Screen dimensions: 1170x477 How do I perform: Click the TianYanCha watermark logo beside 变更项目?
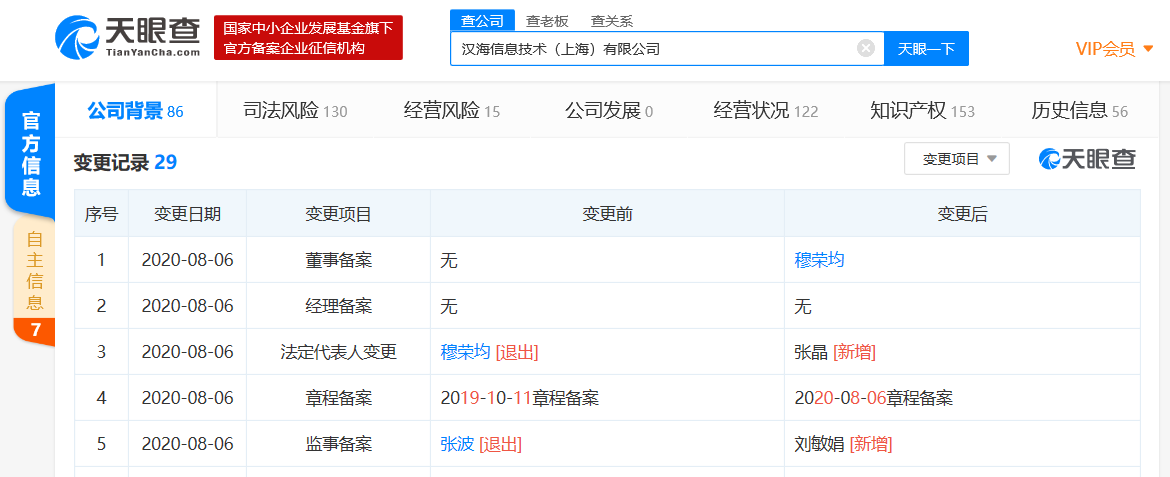[x=1087, y=159]
